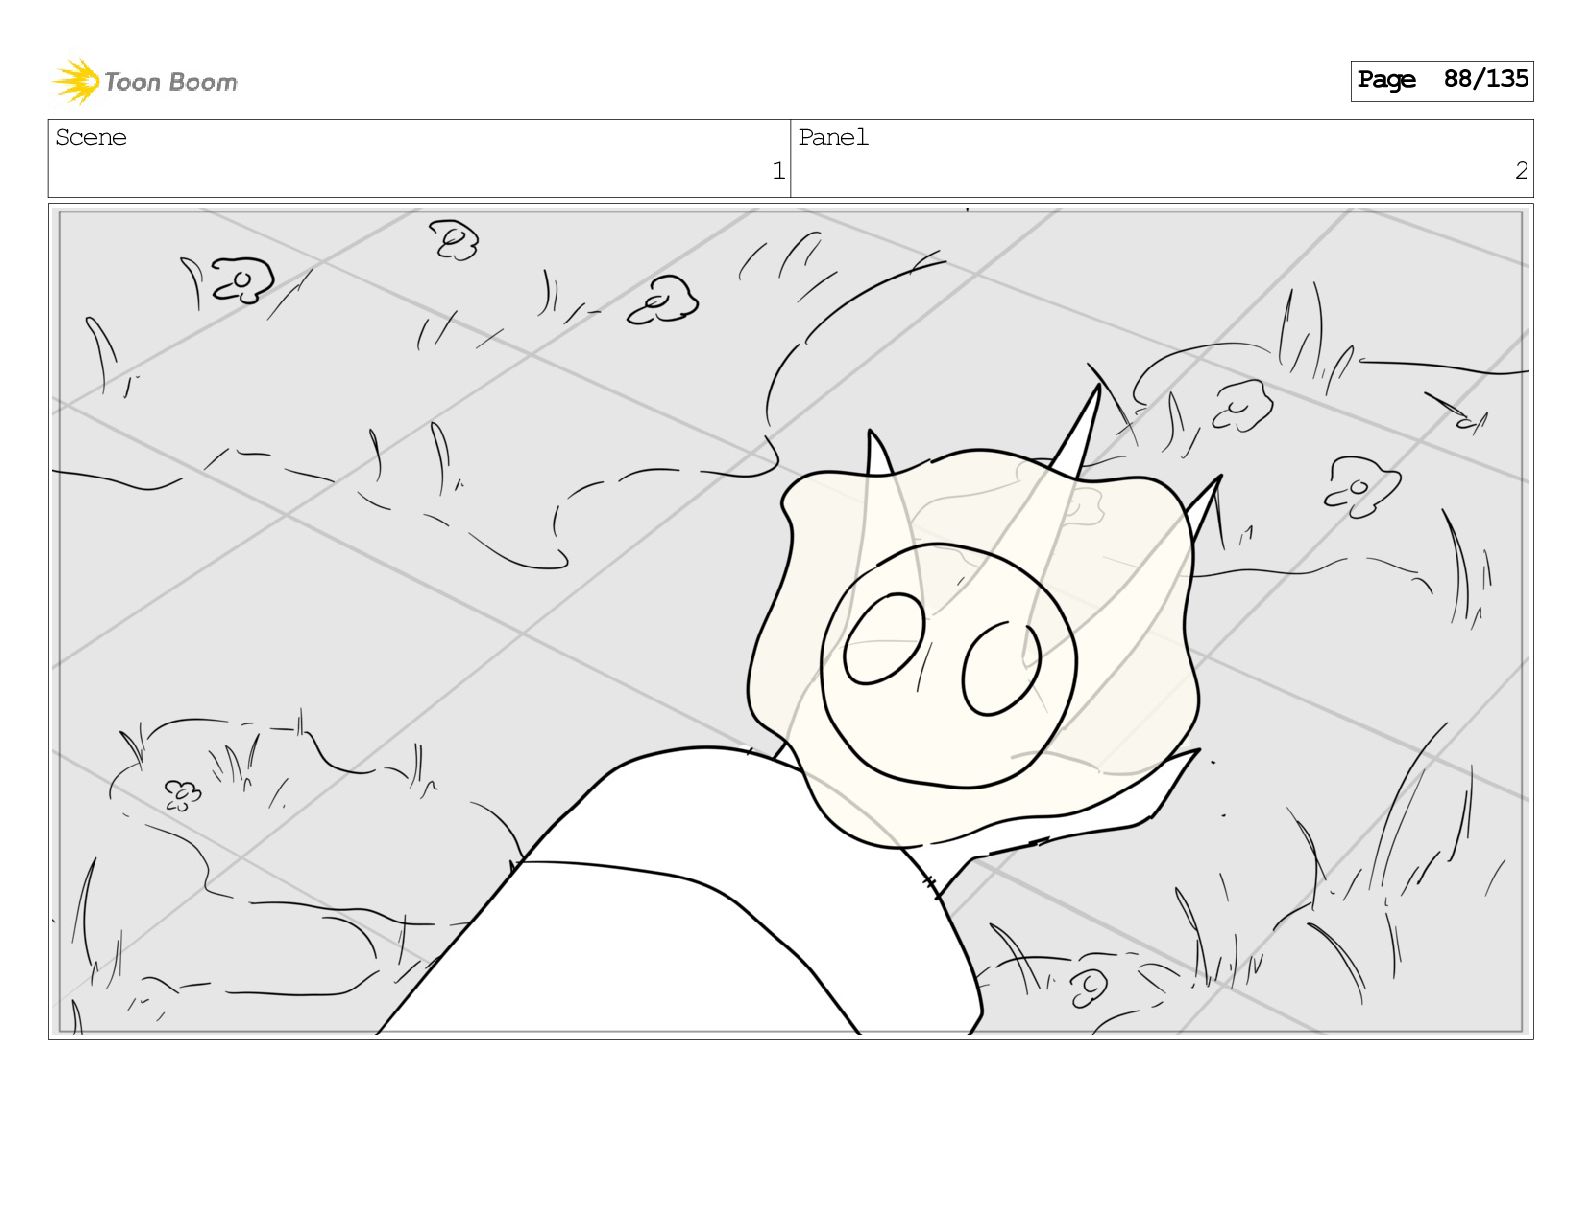The width and height of the screenshot is (1584, 1224).
Task: Click the Panel label
Action: [x=833, y=138]
